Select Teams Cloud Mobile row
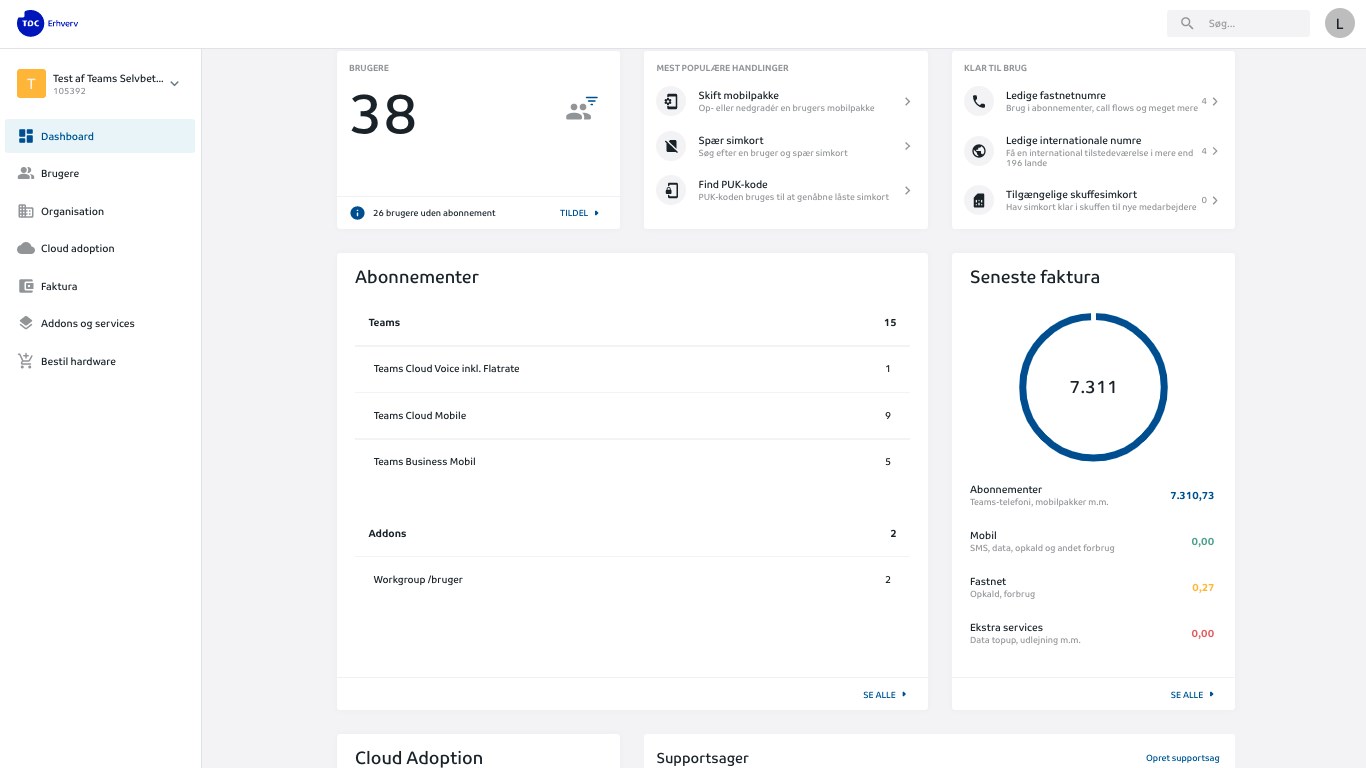Viewport: 1366px width, 768px height. (x=632, y=416)
